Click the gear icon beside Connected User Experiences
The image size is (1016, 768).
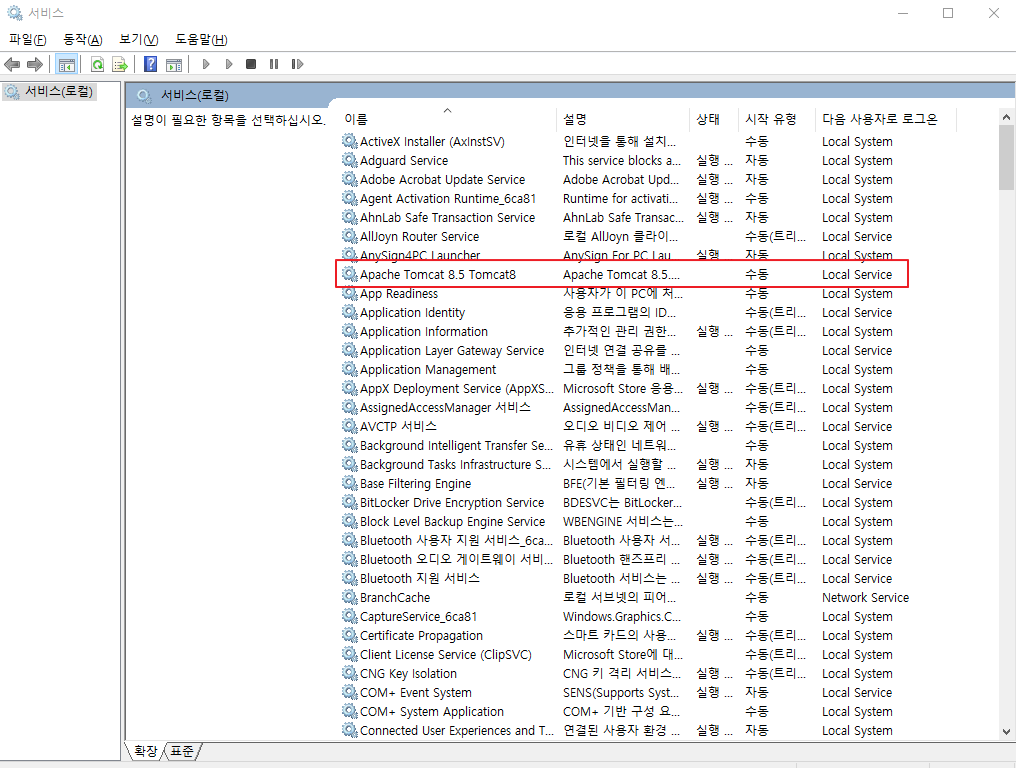[350, 730]
